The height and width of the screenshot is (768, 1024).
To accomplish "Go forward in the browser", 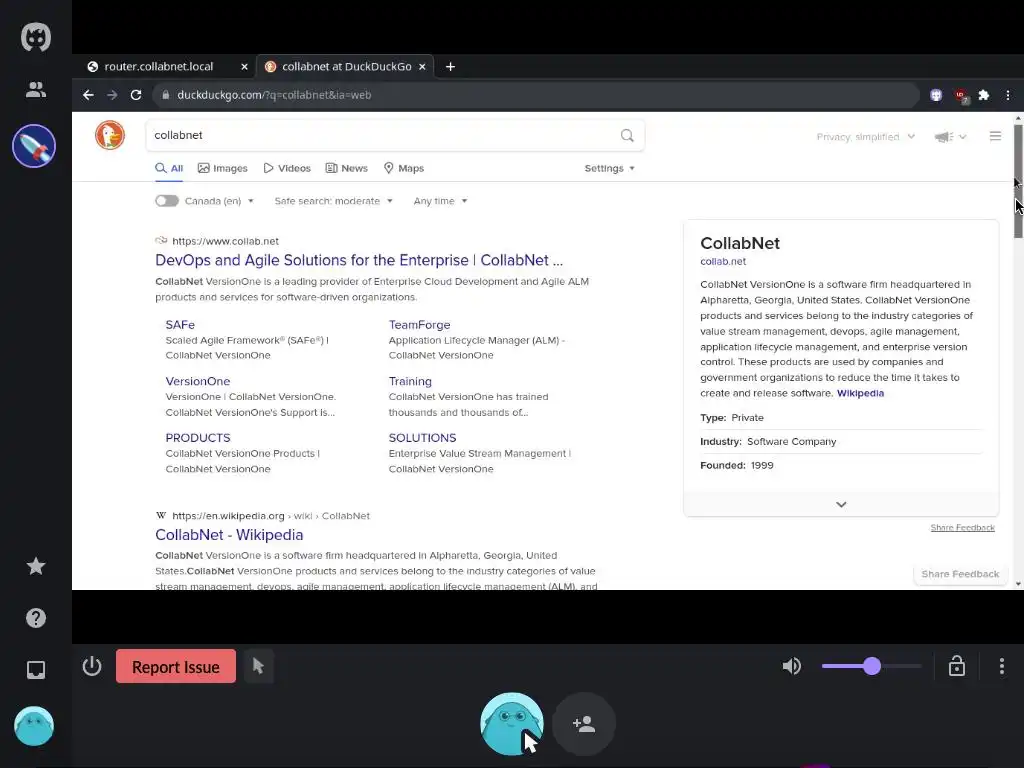I will [x=112, y=95].
